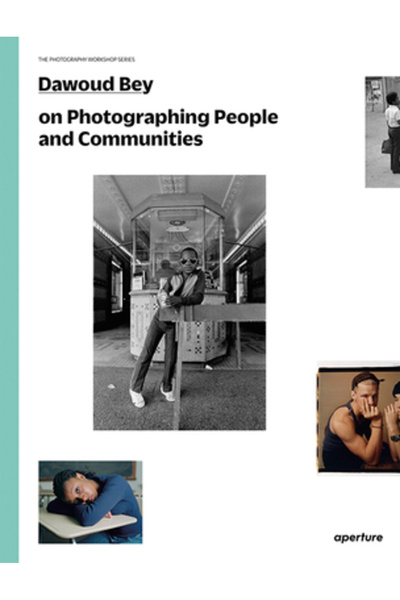Image resolution: width=400 pixels, height=600 pixels.
Task: Open the girl resting on desk photo
Action: [x=90, y=502]
